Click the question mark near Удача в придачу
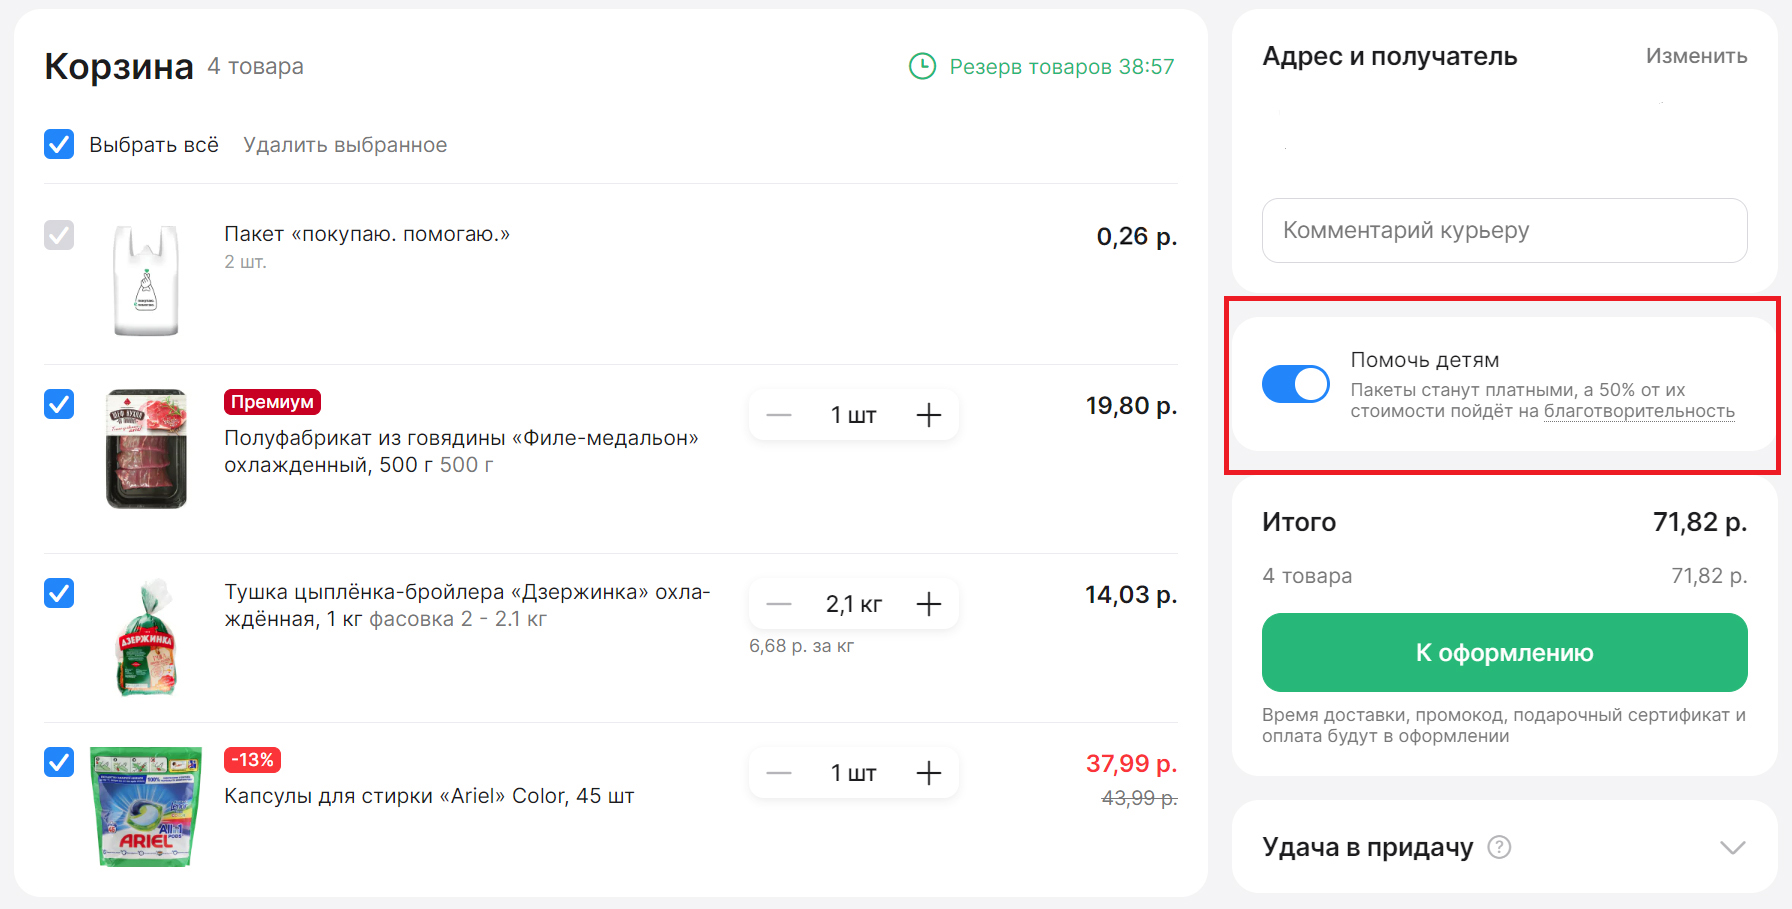The width and height of the screenshot is (1792, 909). pos(1498,847)
